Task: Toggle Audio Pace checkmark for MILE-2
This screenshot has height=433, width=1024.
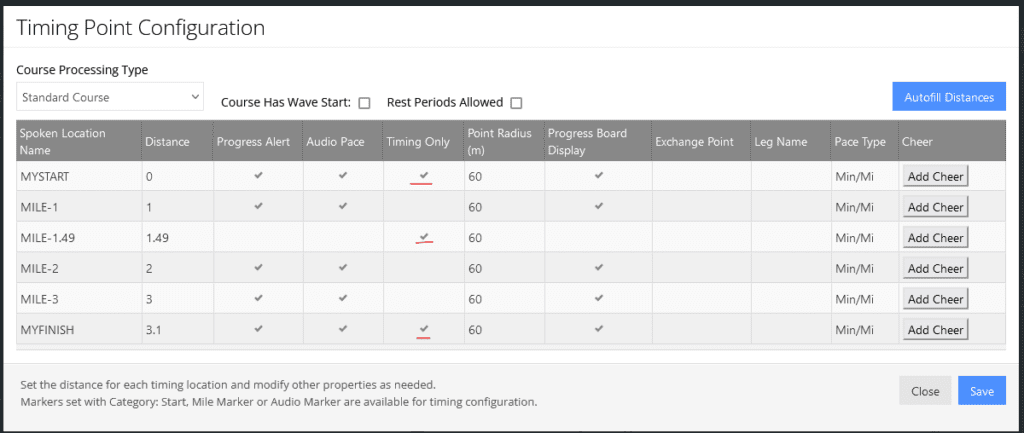Action: [342, 268]
